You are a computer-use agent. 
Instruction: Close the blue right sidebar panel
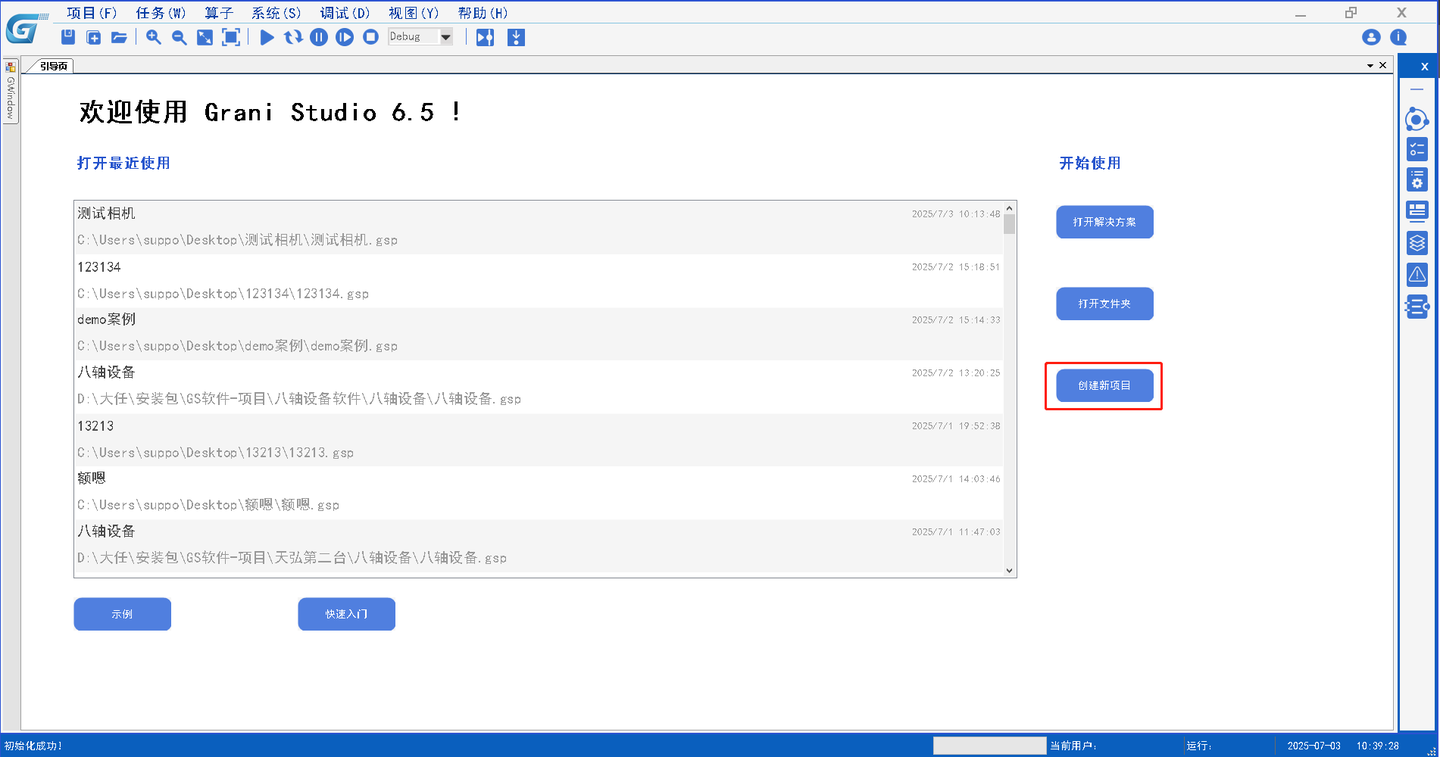(x=1424, y=66)
